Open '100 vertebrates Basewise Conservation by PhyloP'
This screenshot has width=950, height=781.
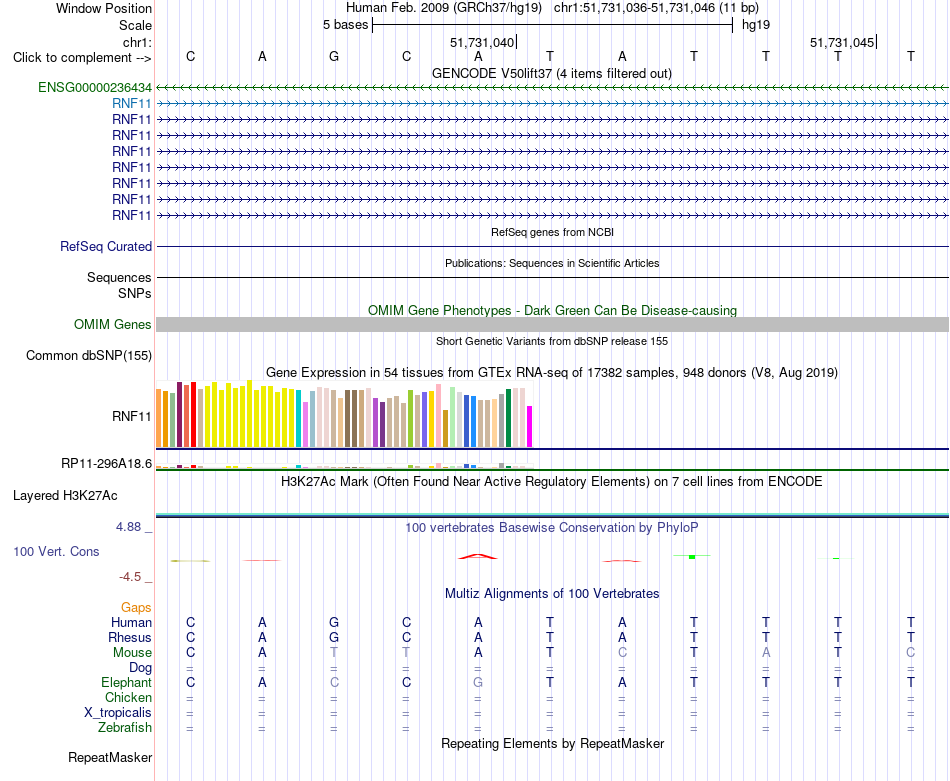click(x=552, y=528)
